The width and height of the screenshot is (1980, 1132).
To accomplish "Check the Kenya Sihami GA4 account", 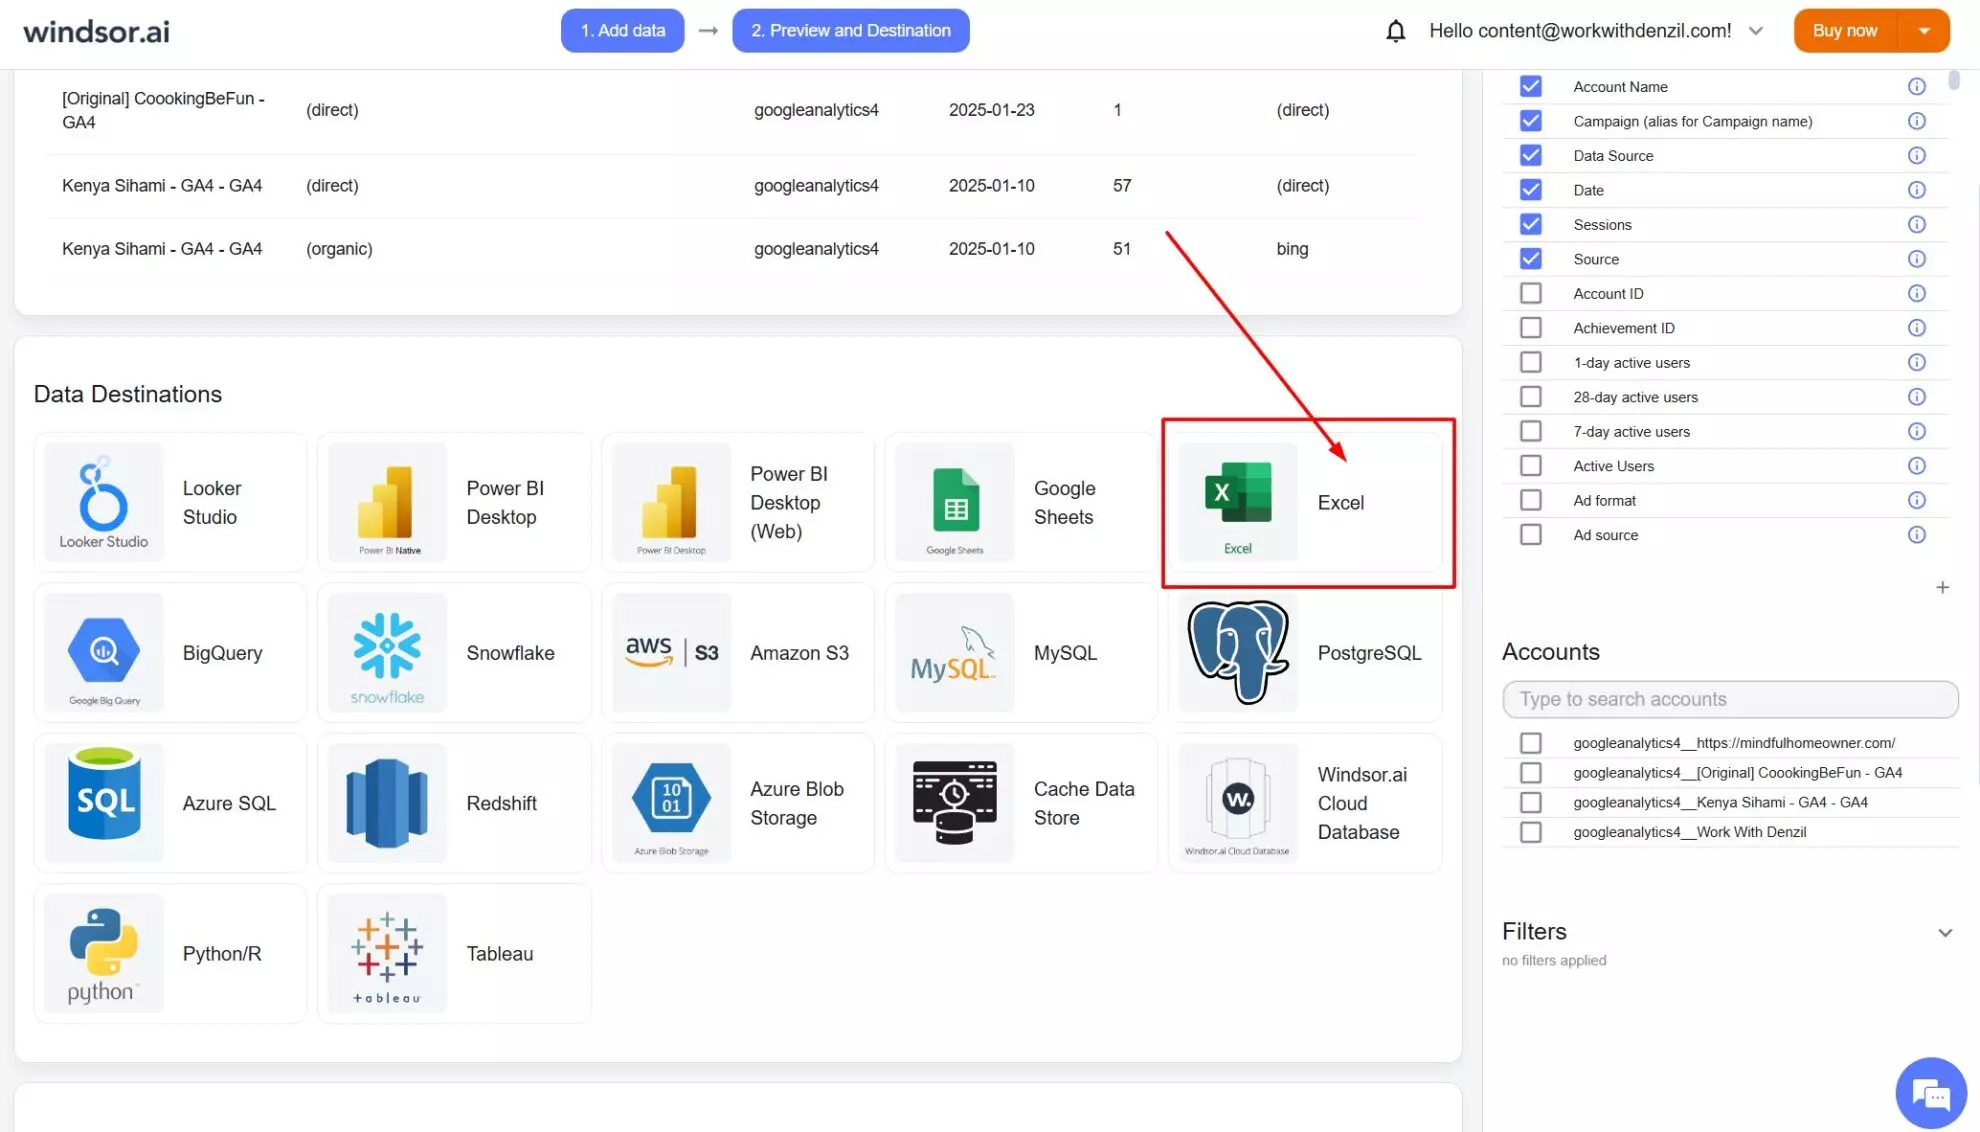I will (1530, 802).
